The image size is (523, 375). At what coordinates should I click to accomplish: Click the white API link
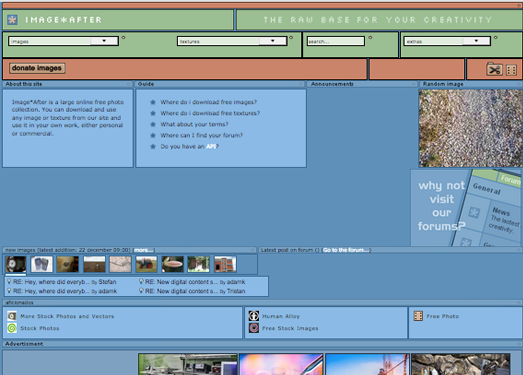click(x=211, y=146)
